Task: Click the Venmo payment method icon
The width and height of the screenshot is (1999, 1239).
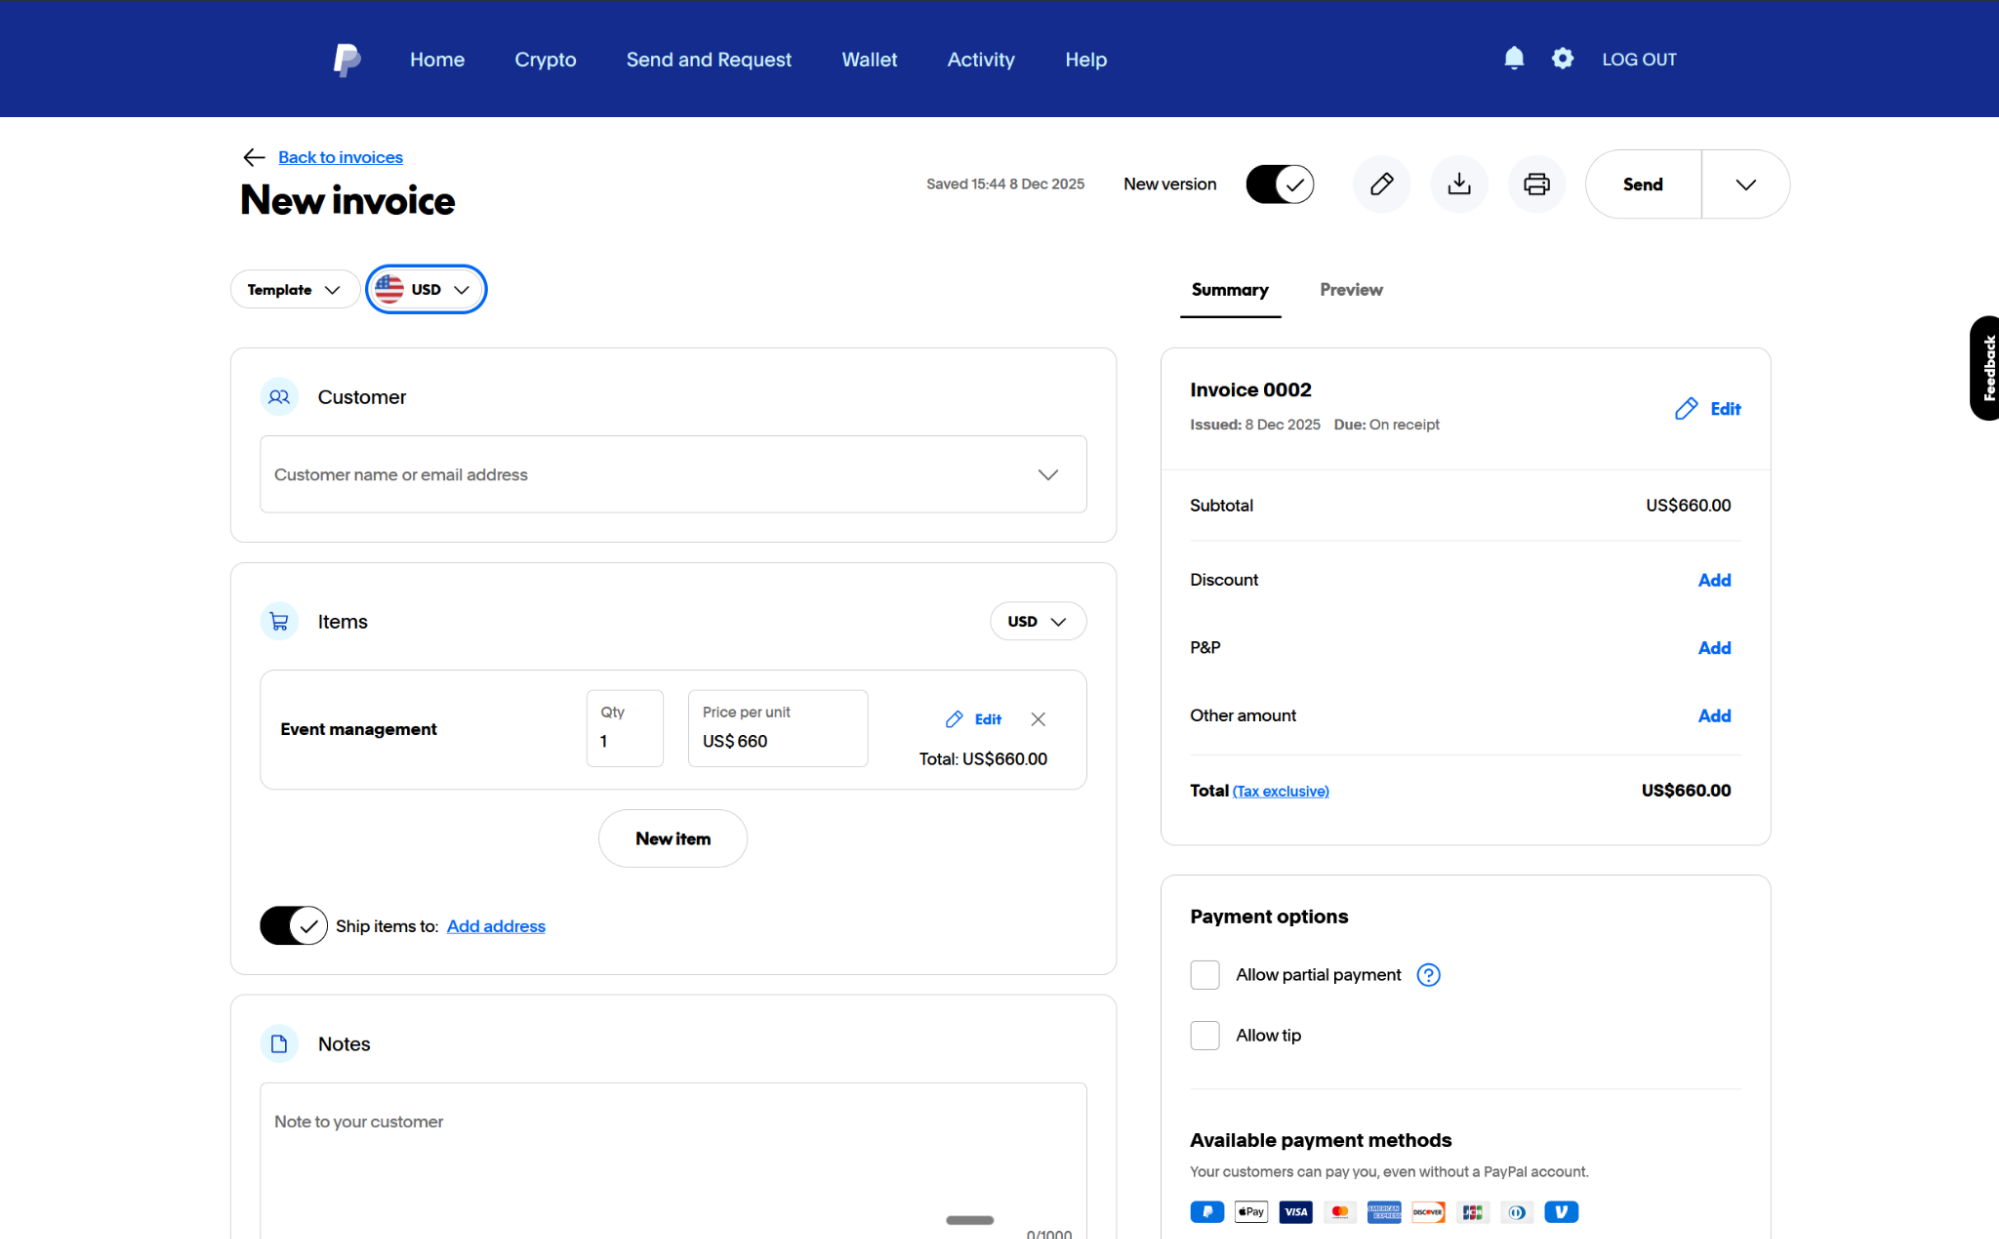Action: pos(1561,1211)
